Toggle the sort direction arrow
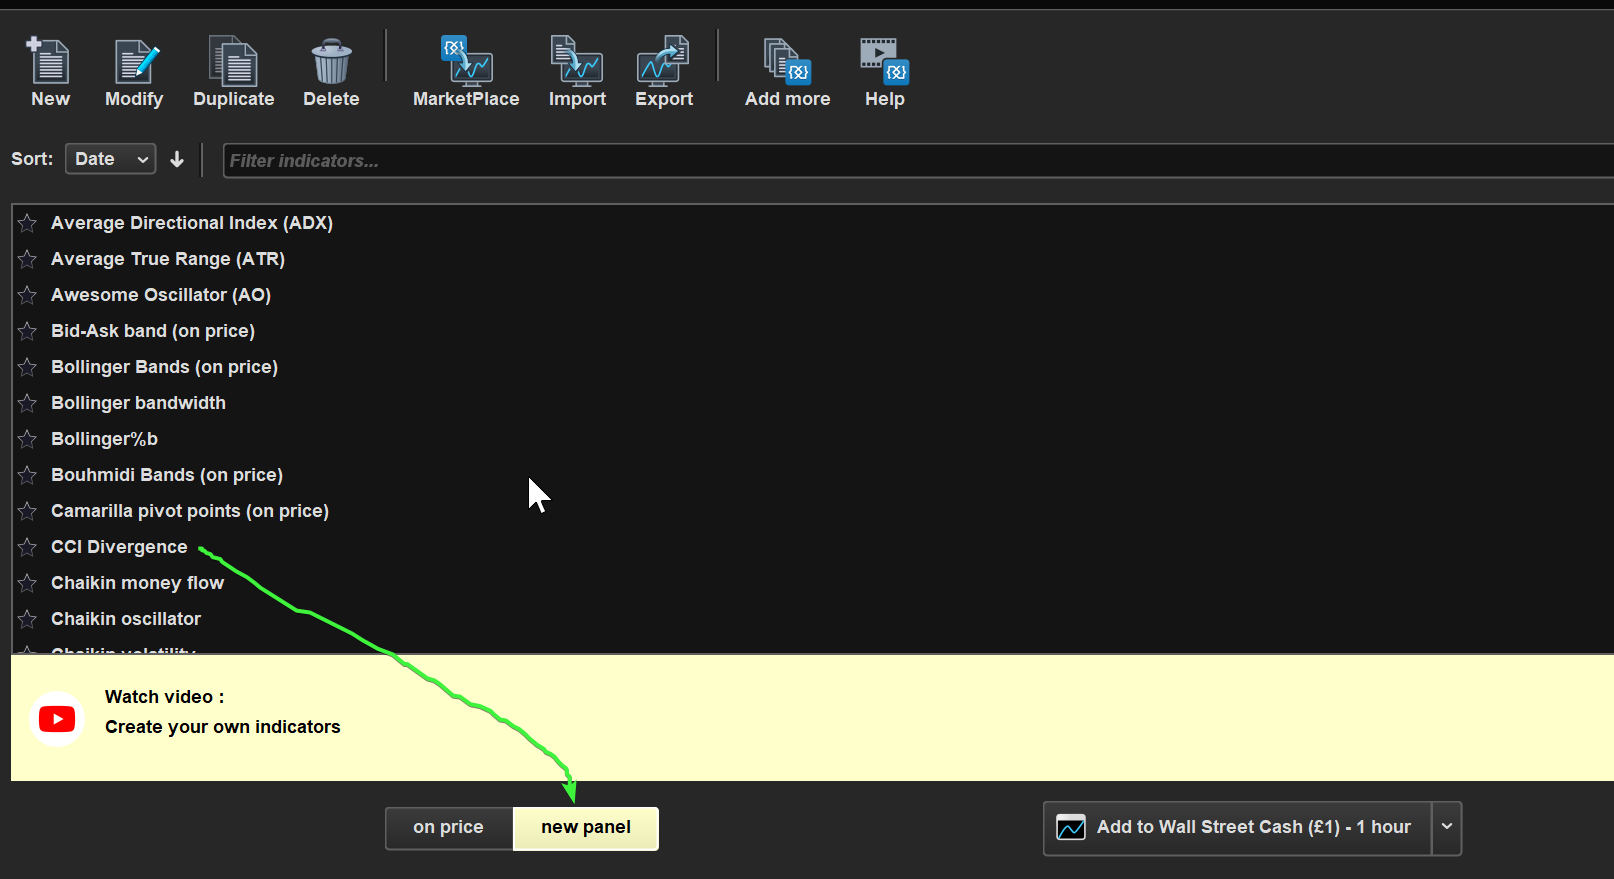This screenshot has width=1614, height=879. click(177, 159)
